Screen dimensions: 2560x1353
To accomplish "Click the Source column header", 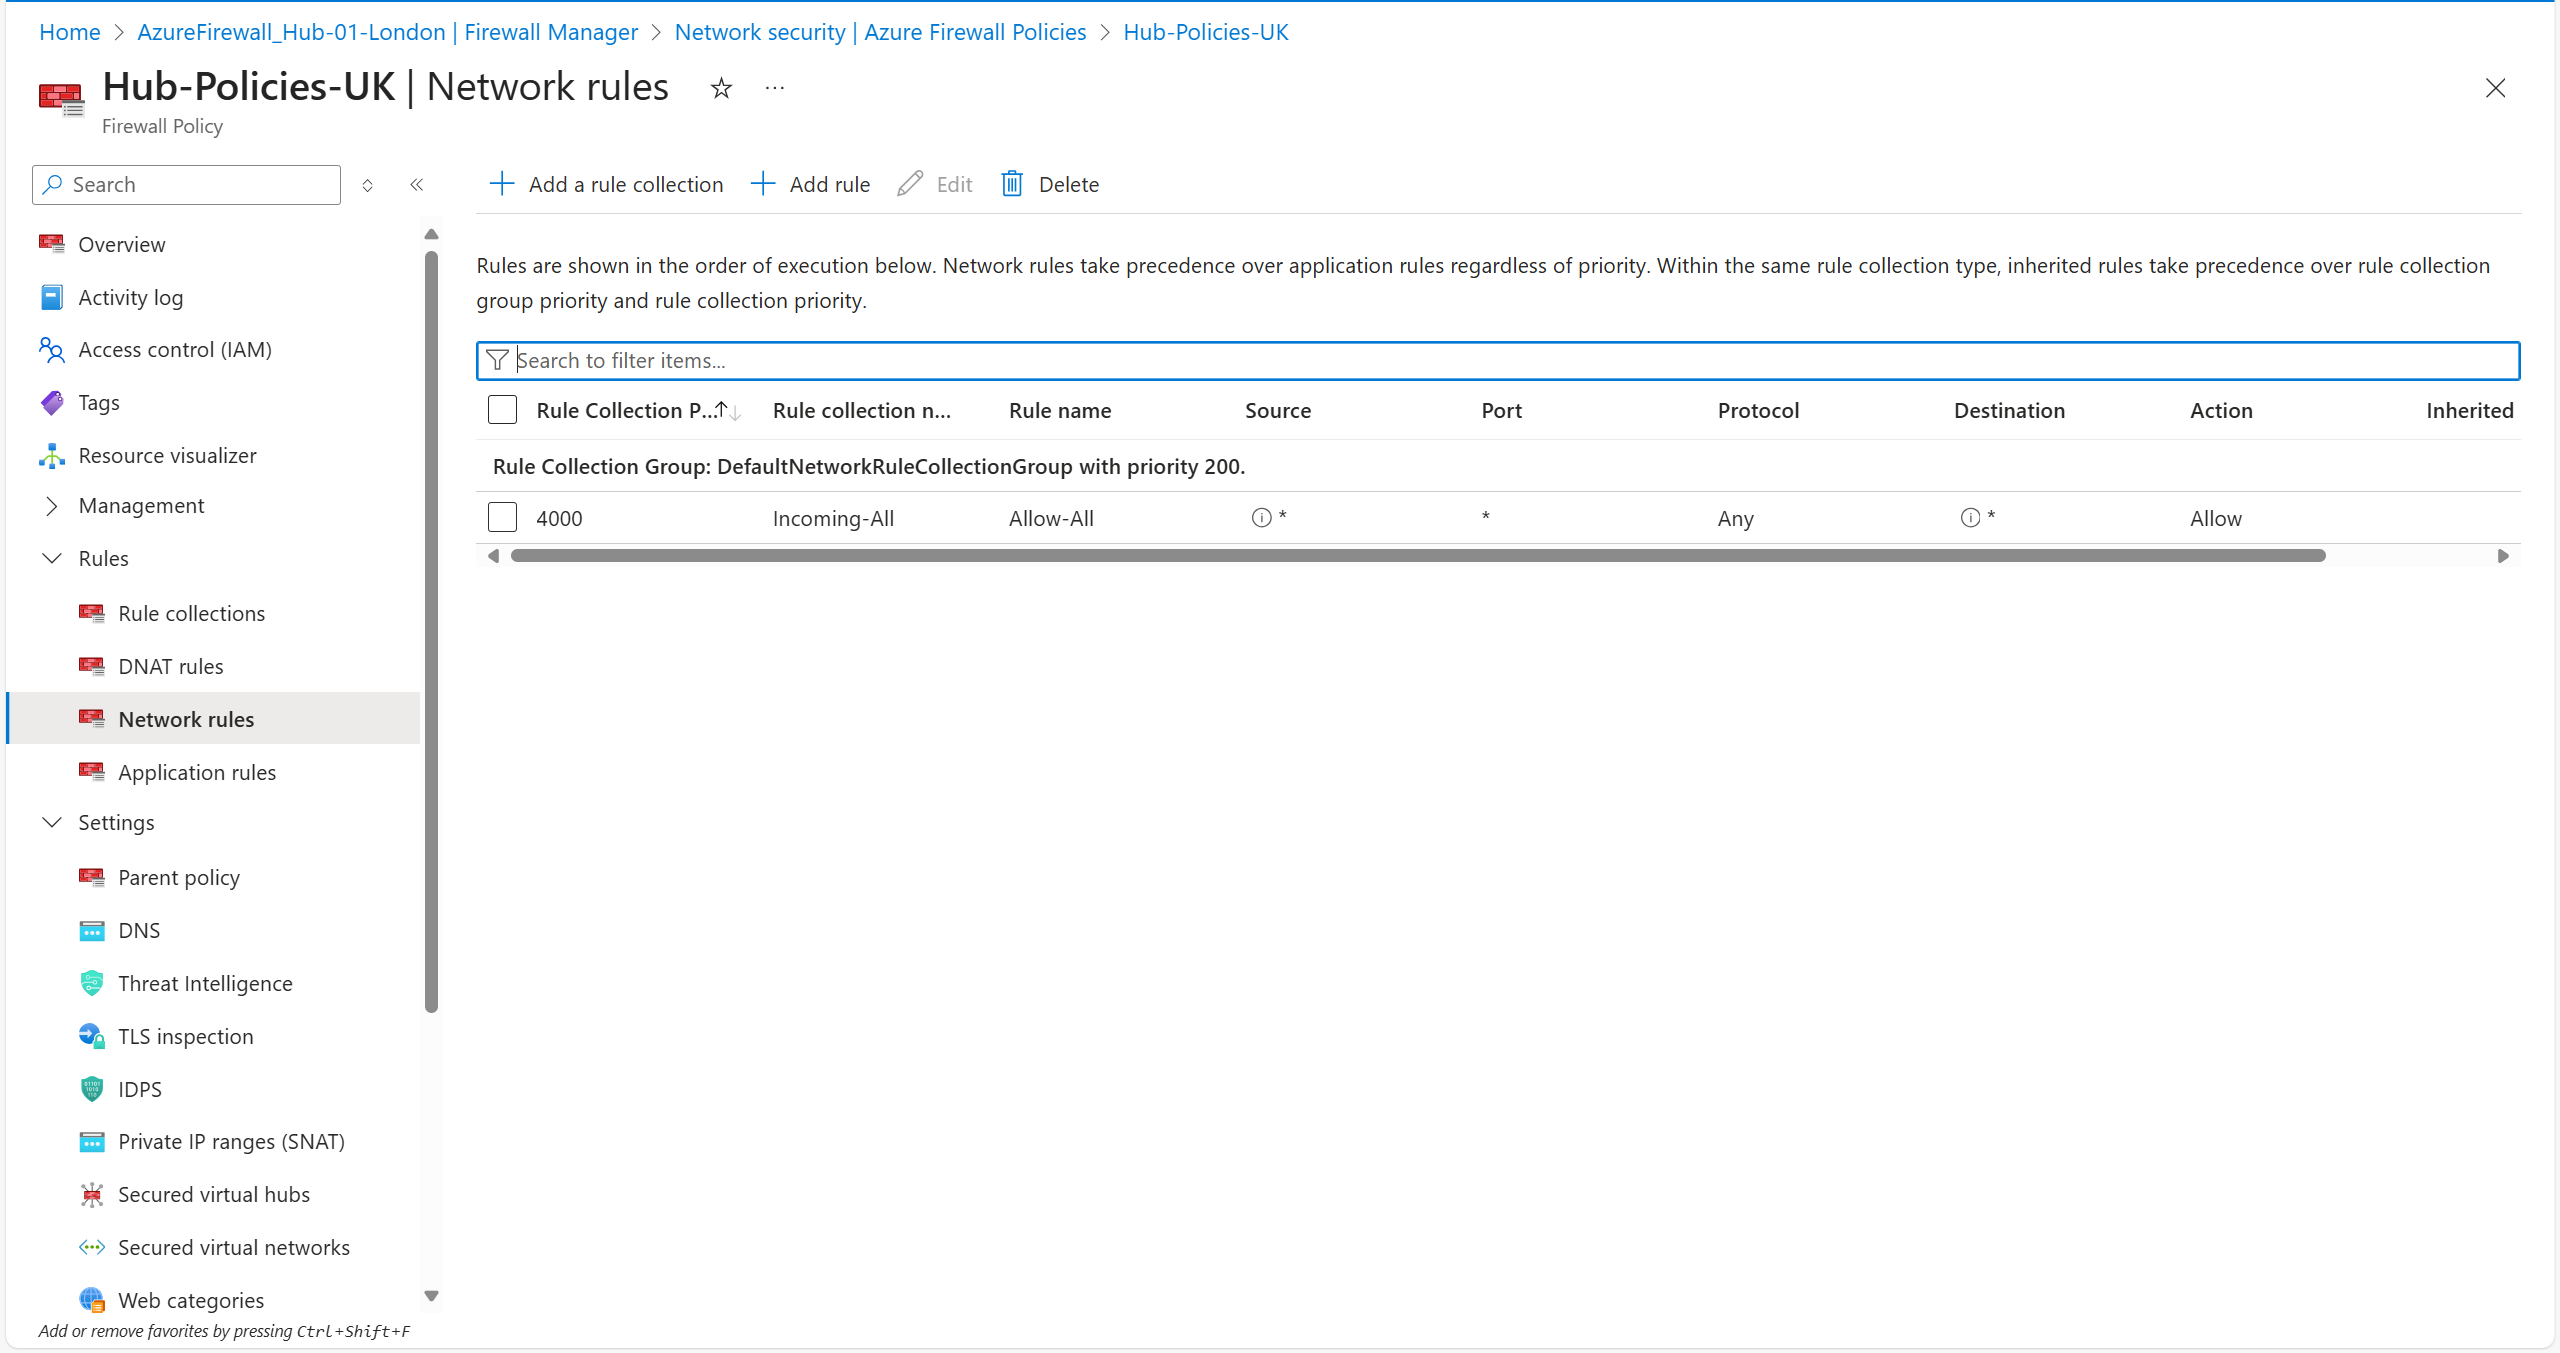I will point(1278,411).
